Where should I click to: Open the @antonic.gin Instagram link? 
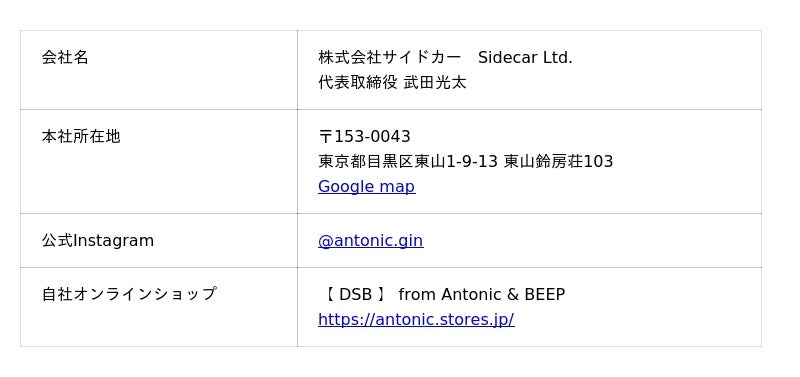(370, 240)
